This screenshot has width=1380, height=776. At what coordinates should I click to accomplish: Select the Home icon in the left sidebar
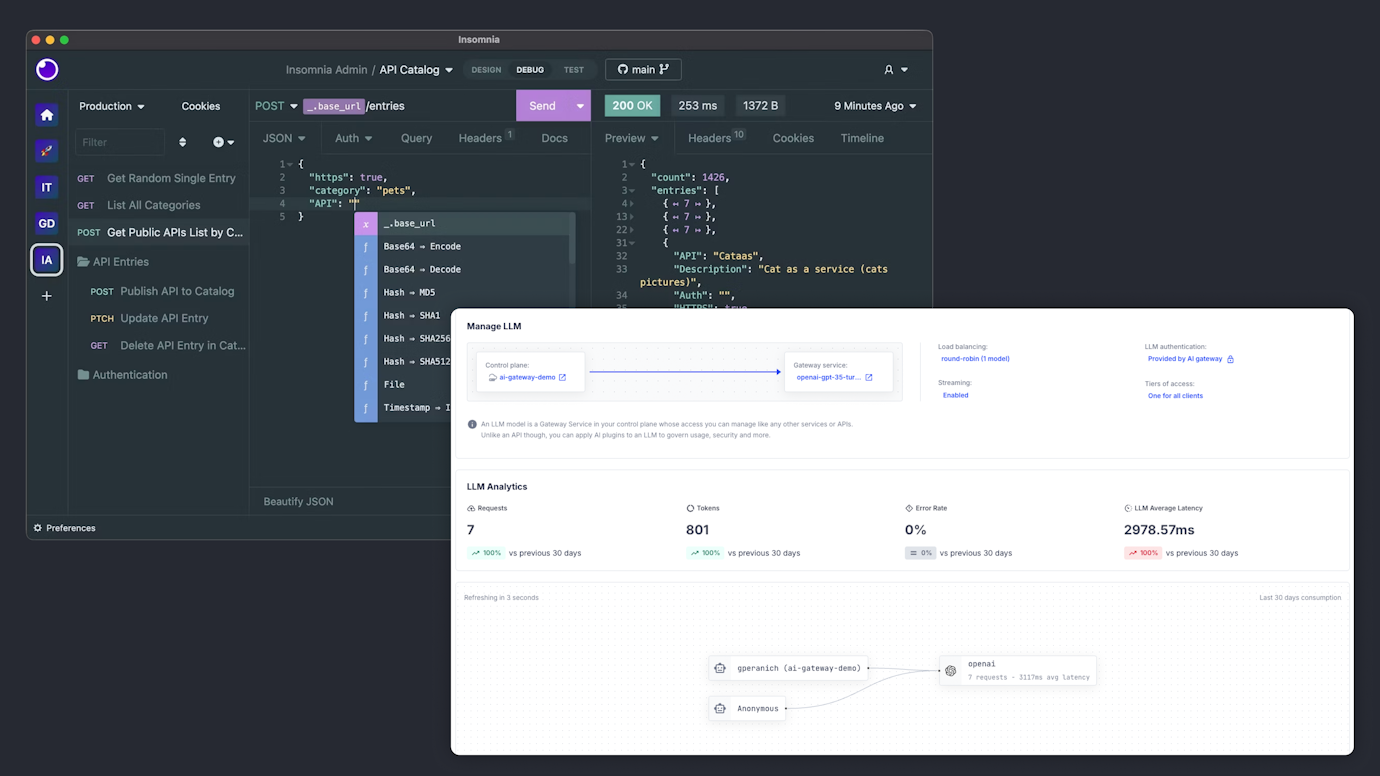46,115
